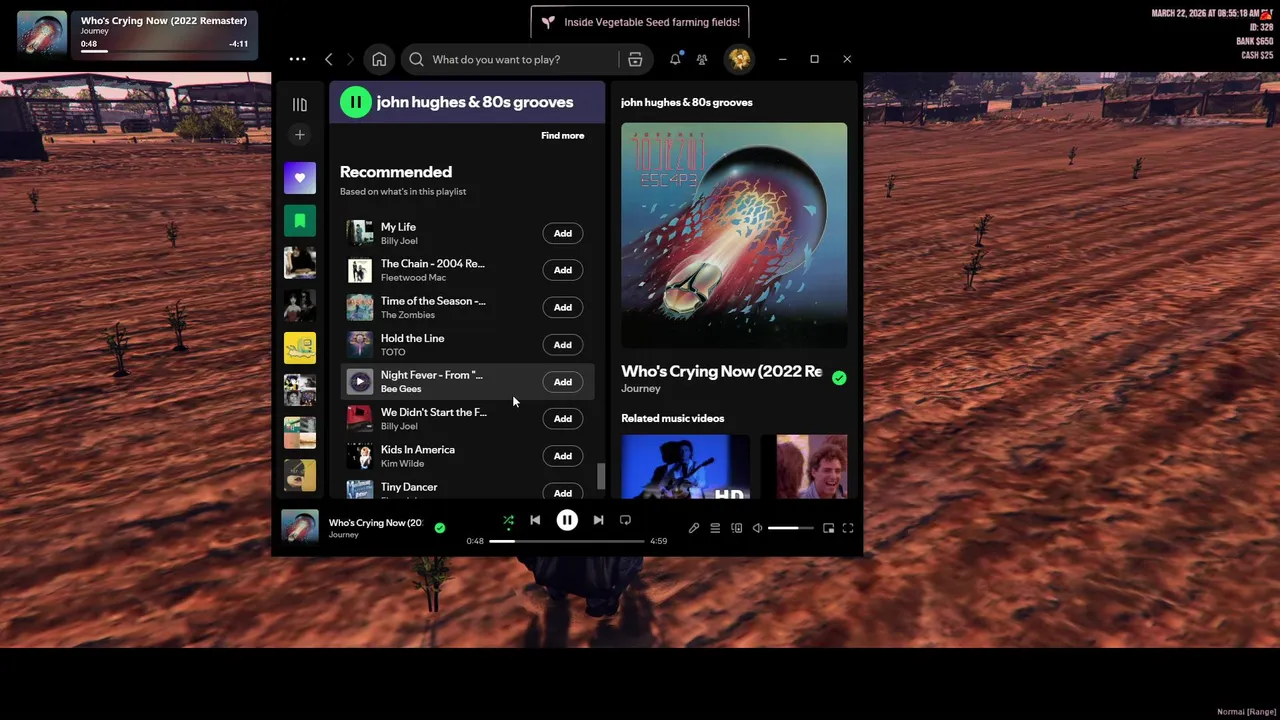Seek in the song progress bar
The height and width of the screenshot is (720, 1280).
click(x=567, y=541)
